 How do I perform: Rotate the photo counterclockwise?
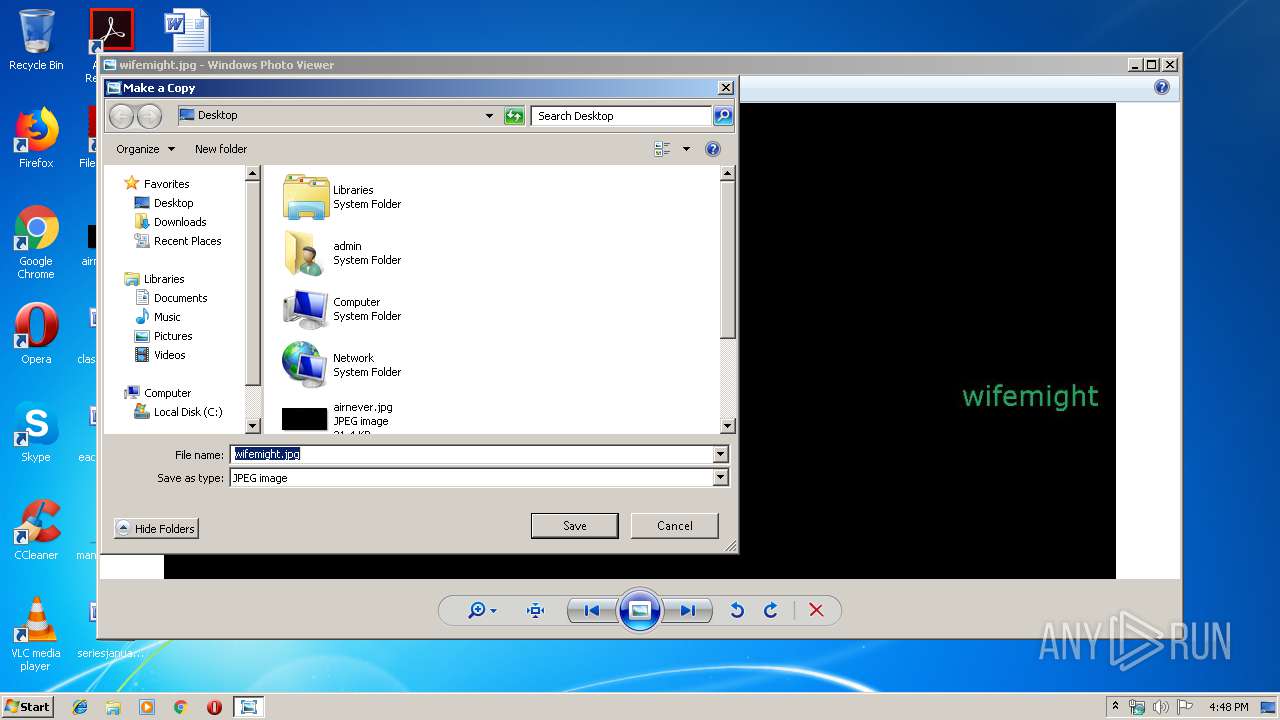(737, 610)
